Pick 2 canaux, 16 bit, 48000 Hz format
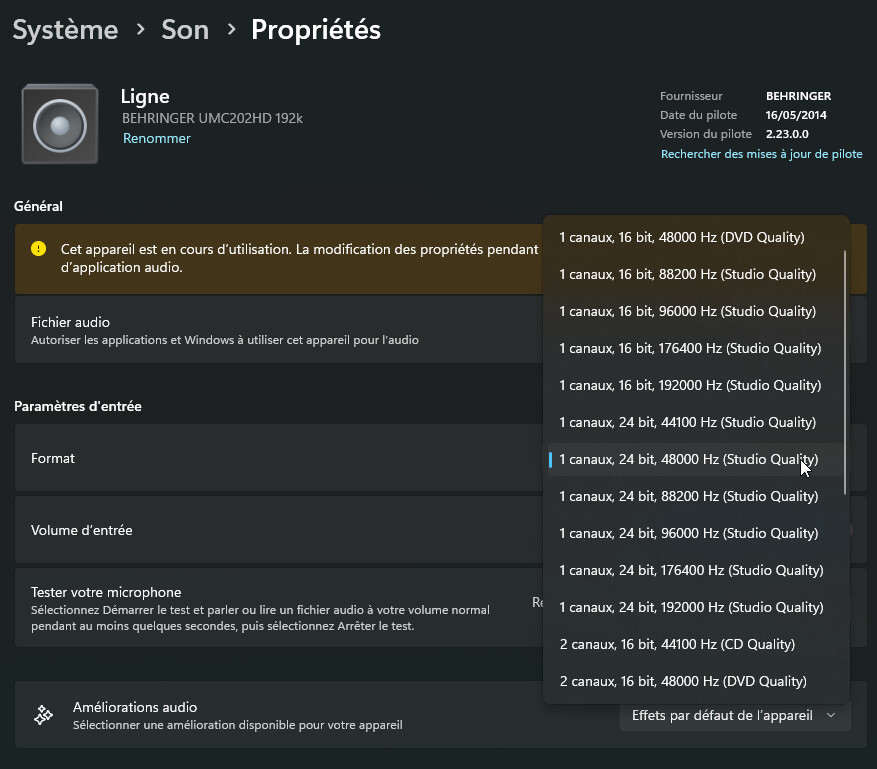877x769 pixels. tap(682, 681)
